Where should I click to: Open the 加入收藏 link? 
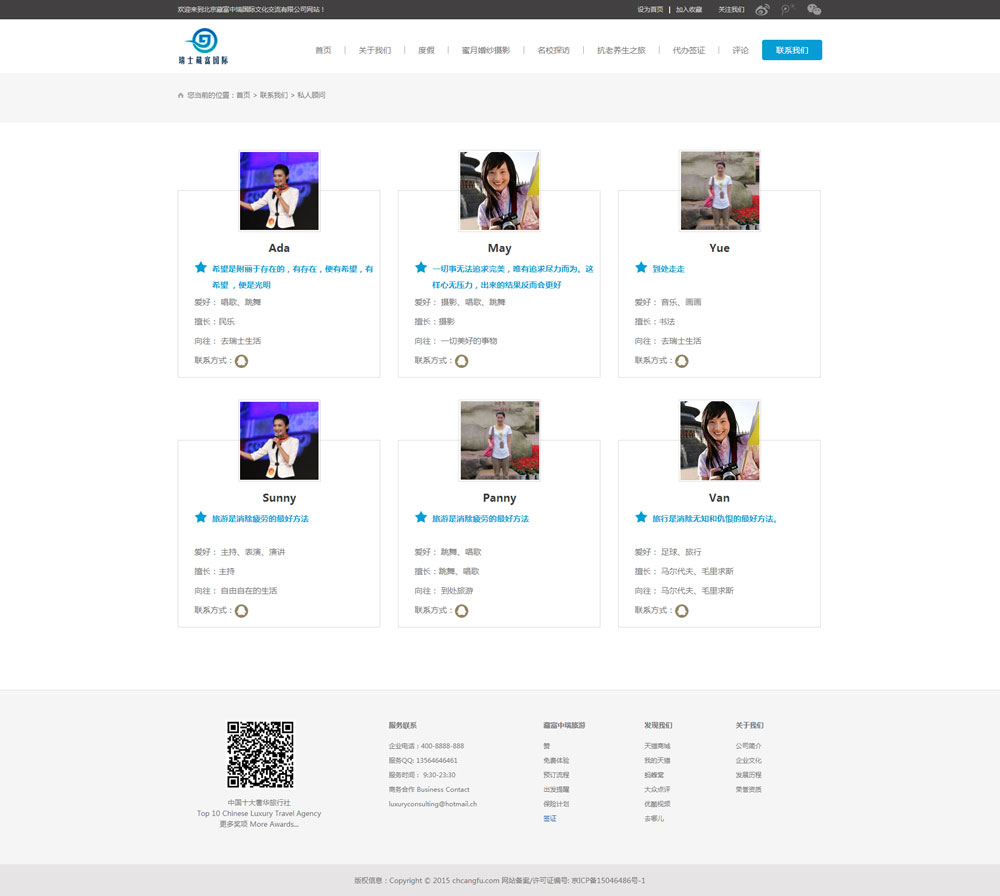[x=689, y=10]
